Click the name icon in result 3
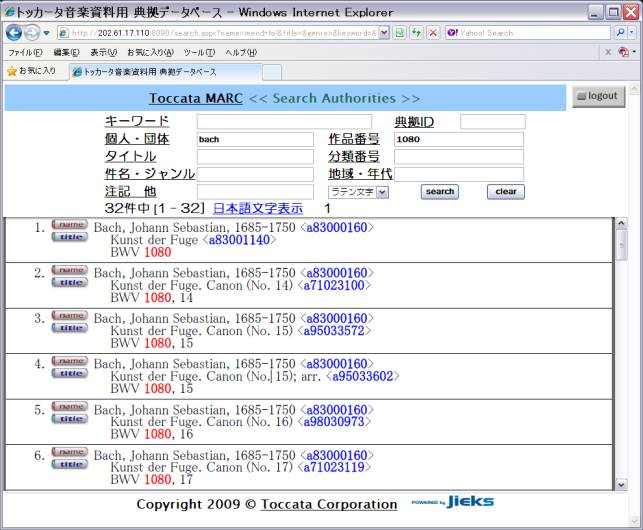Screen dimensions: 643x530 [x=70, y=315]
